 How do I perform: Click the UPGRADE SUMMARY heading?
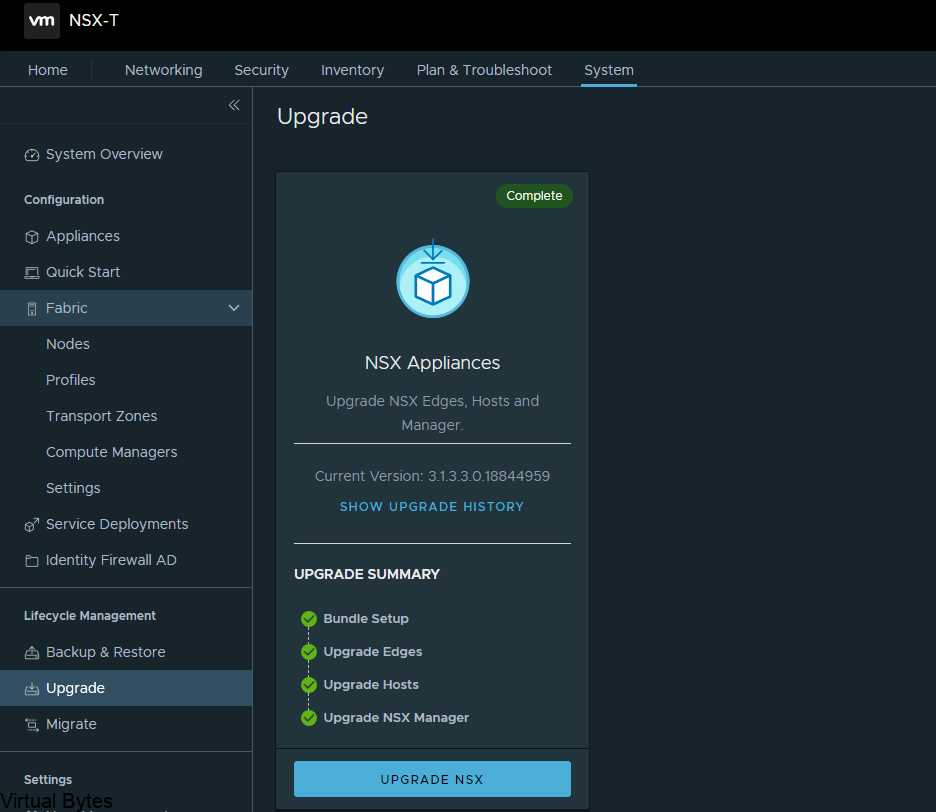(x=367, y=574)
